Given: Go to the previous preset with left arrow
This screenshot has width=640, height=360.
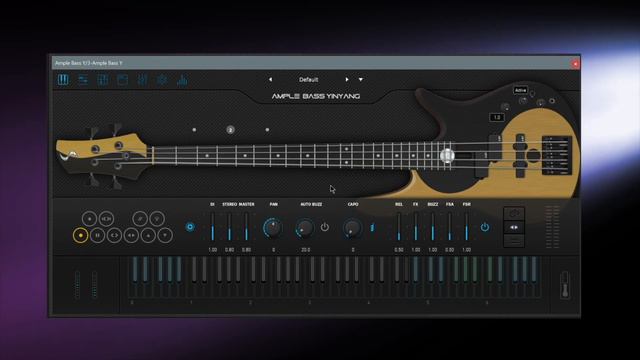Looking at the screenshot, I should coord(270,80).
